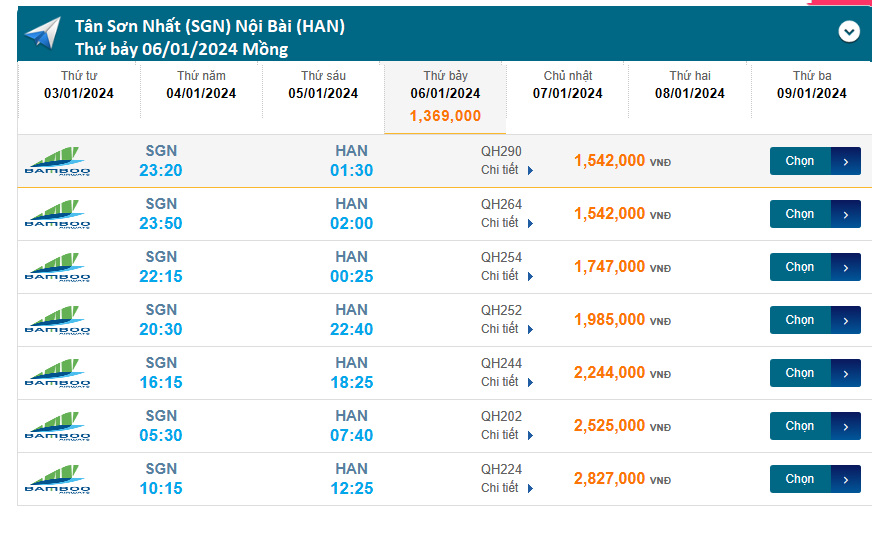Select Chủ nhật 07/01/2024 date tab
The width and height of the screenshot is (872, 545).
tap(567, 85)
